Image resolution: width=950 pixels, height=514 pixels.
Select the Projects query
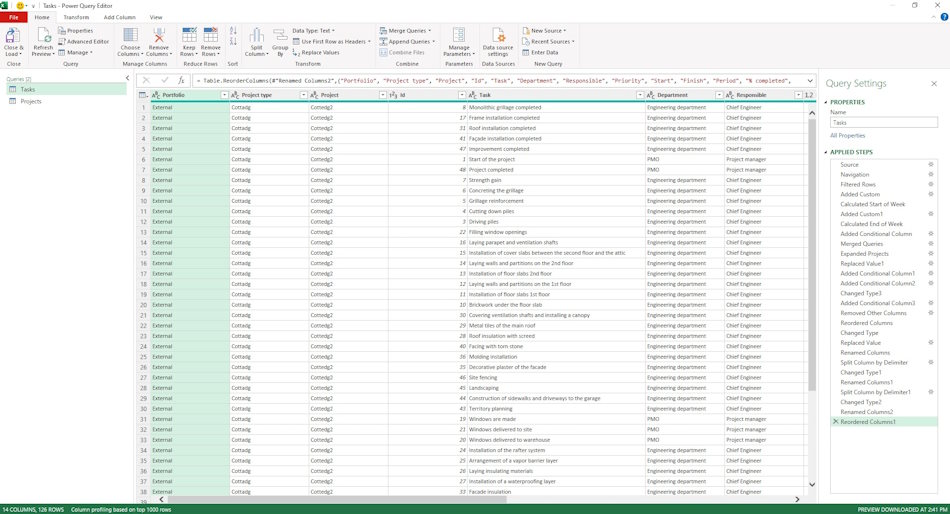point(66,101)
